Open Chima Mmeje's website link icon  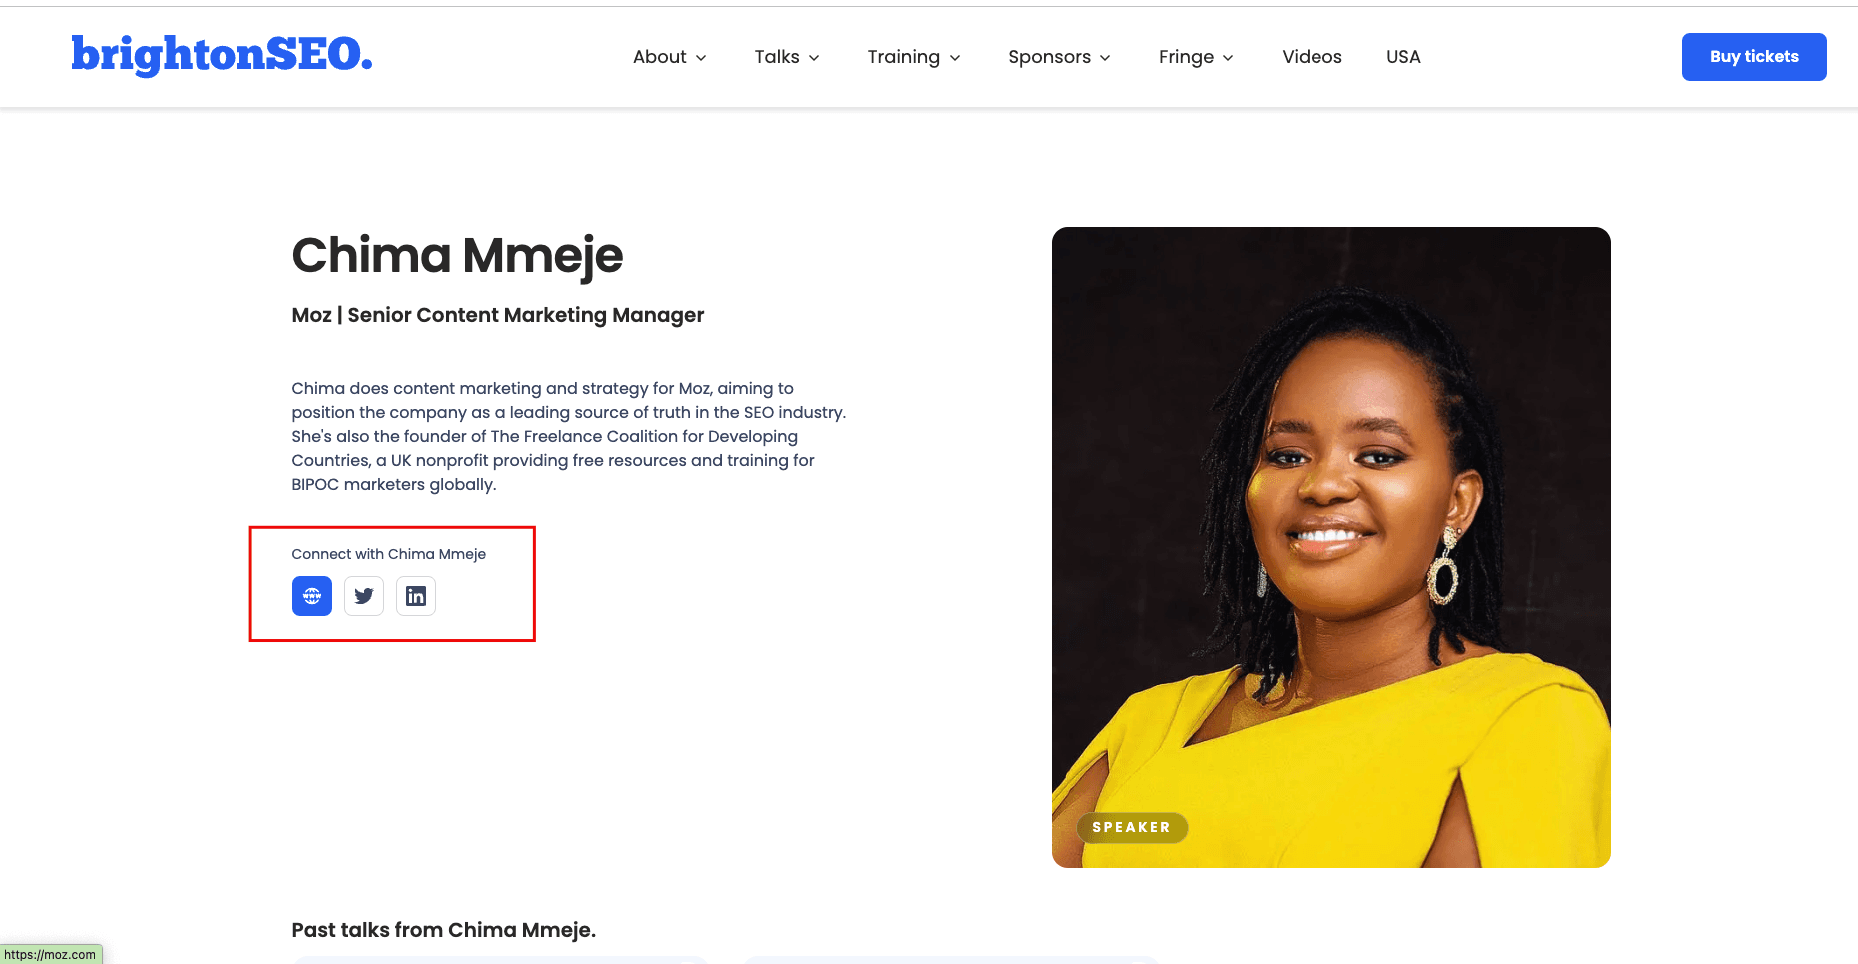pyautogui.click(x=312, y=596)
